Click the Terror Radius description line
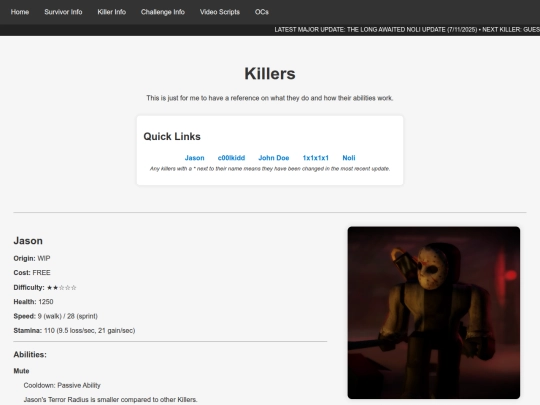The width and height of the screenshot is (540, 405). 110,399
